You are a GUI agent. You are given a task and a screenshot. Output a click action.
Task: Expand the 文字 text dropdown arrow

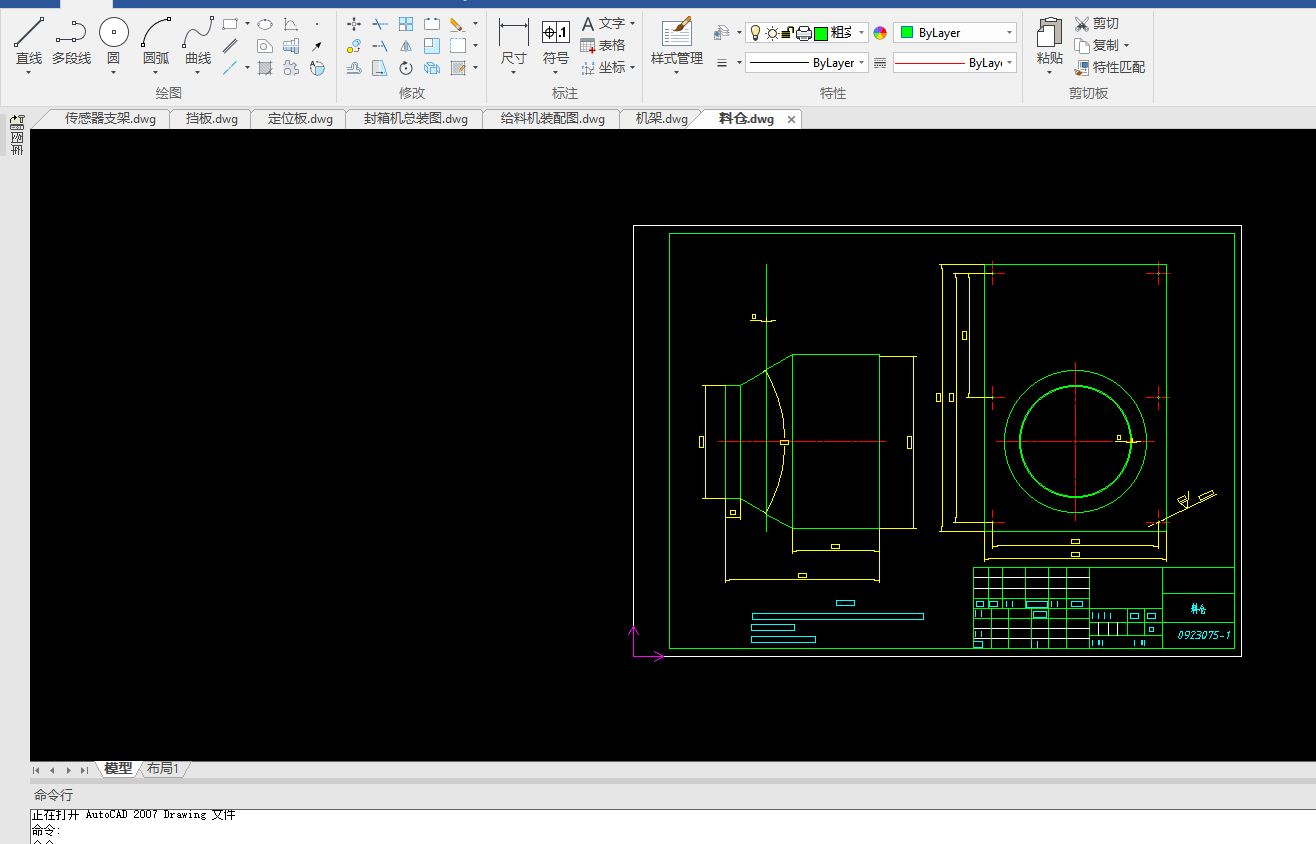(x=633, y=23)
